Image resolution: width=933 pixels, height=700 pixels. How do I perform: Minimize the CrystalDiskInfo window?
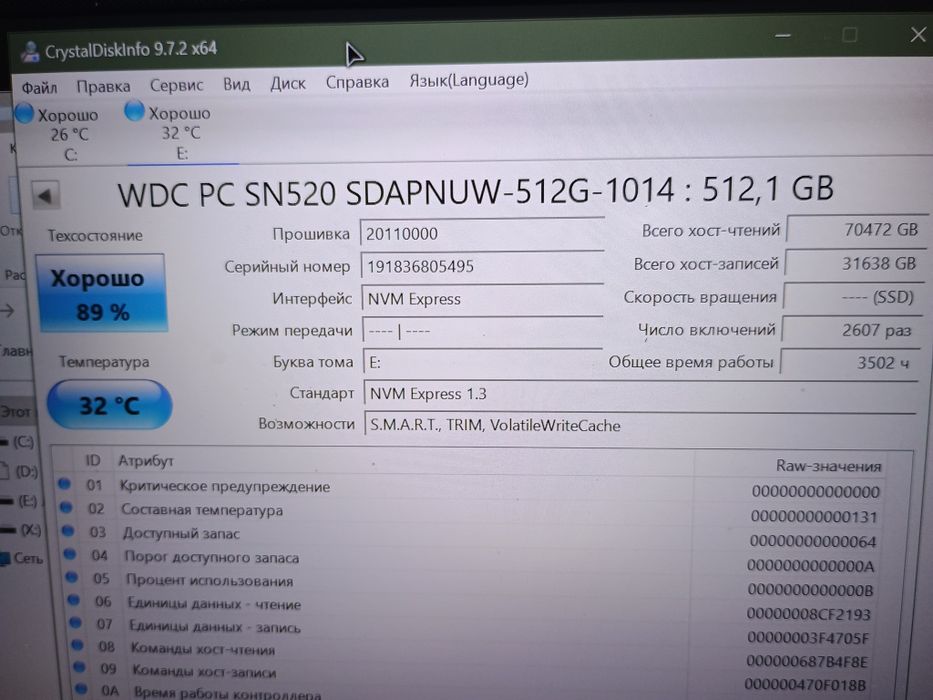(x=783, y=35)
